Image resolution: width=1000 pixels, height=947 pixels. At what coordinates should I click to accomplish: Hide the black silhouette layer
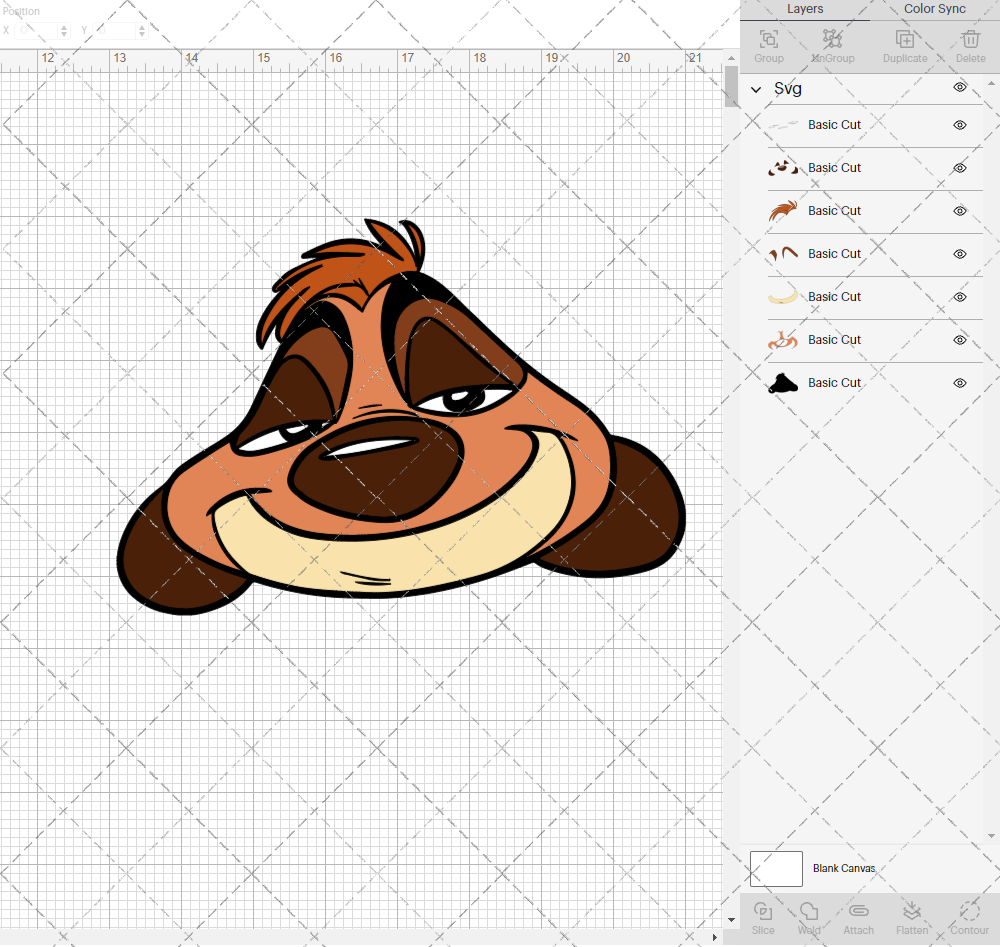960,383
